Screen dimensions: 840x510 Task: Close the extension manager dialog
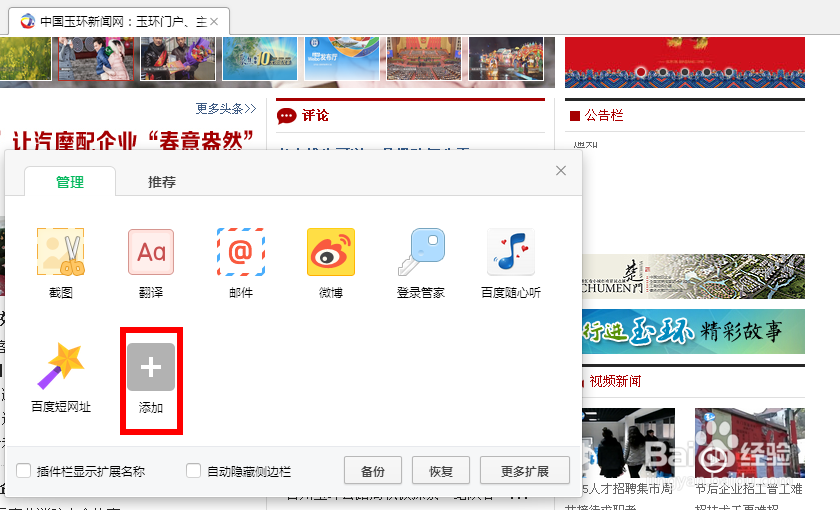[561, 170]
